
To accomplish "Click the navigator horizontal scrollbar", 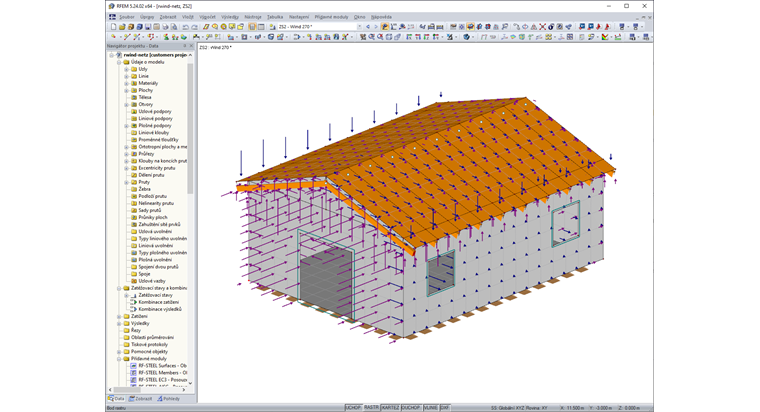I will 127,390.
